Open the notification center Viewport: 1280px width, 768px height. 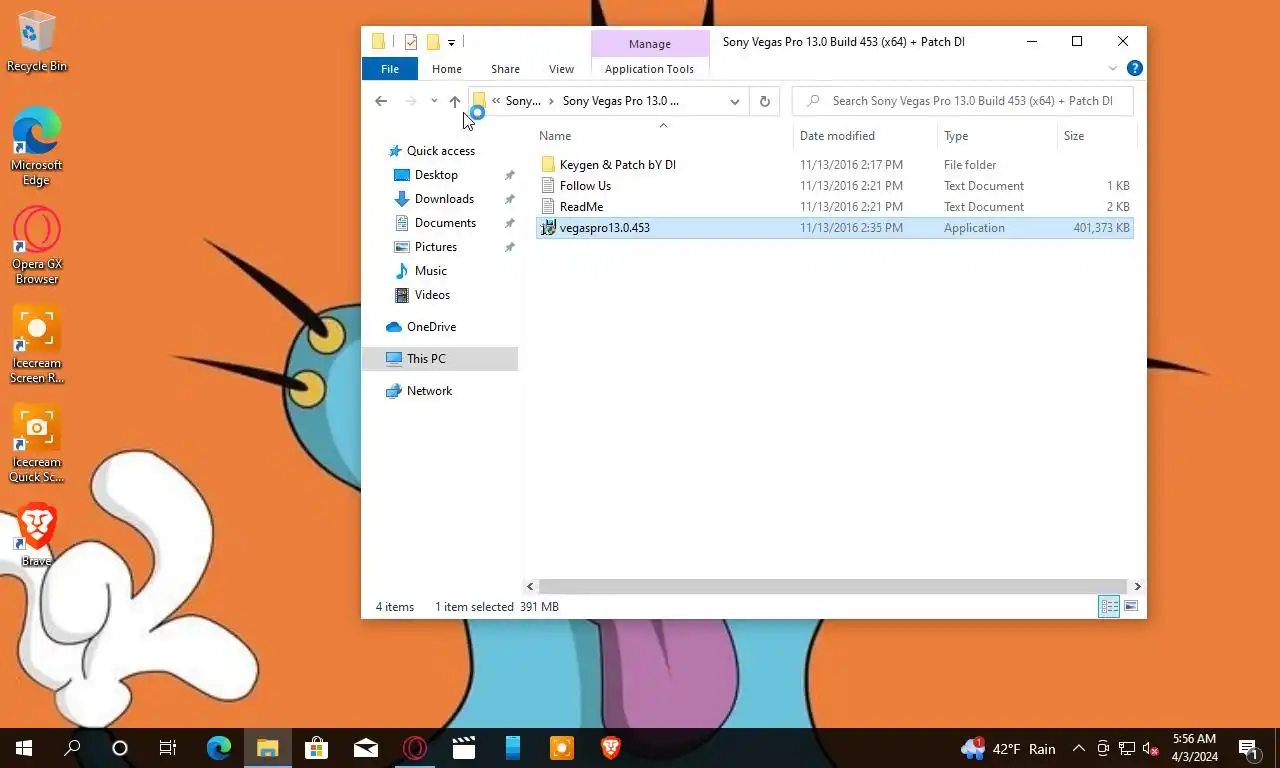(x=1248, y=748)
